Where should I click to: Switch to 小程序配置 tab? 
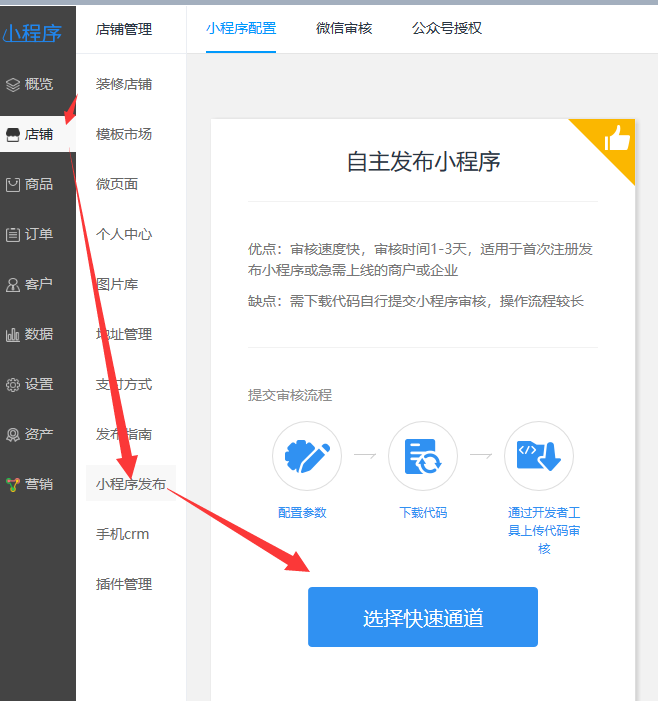(241, 29)
